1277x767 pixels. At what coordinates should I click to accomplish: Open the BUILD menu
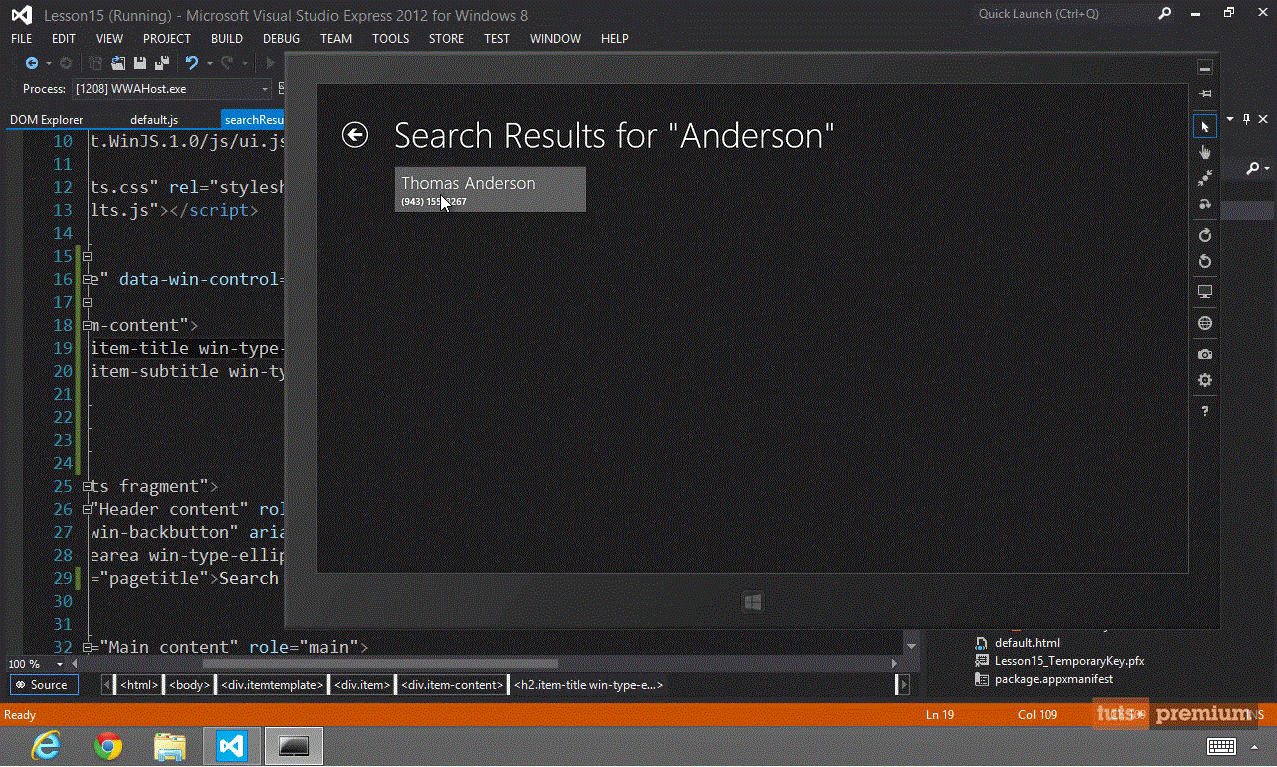[227, 39]
